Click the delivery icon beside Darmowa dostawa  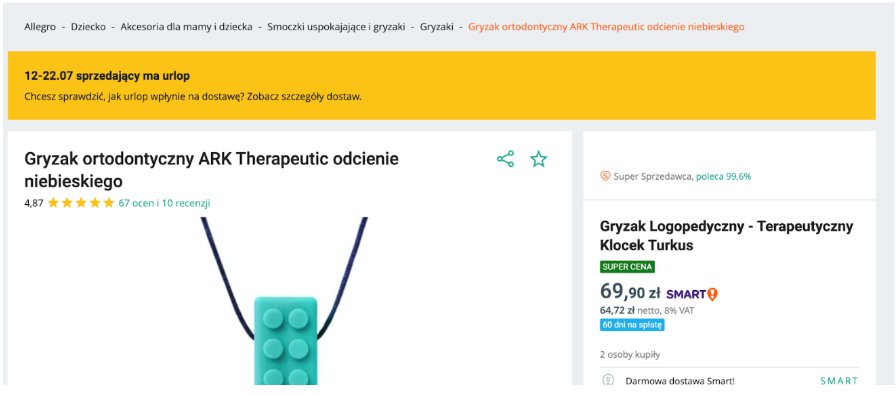[x=607, y=381]
